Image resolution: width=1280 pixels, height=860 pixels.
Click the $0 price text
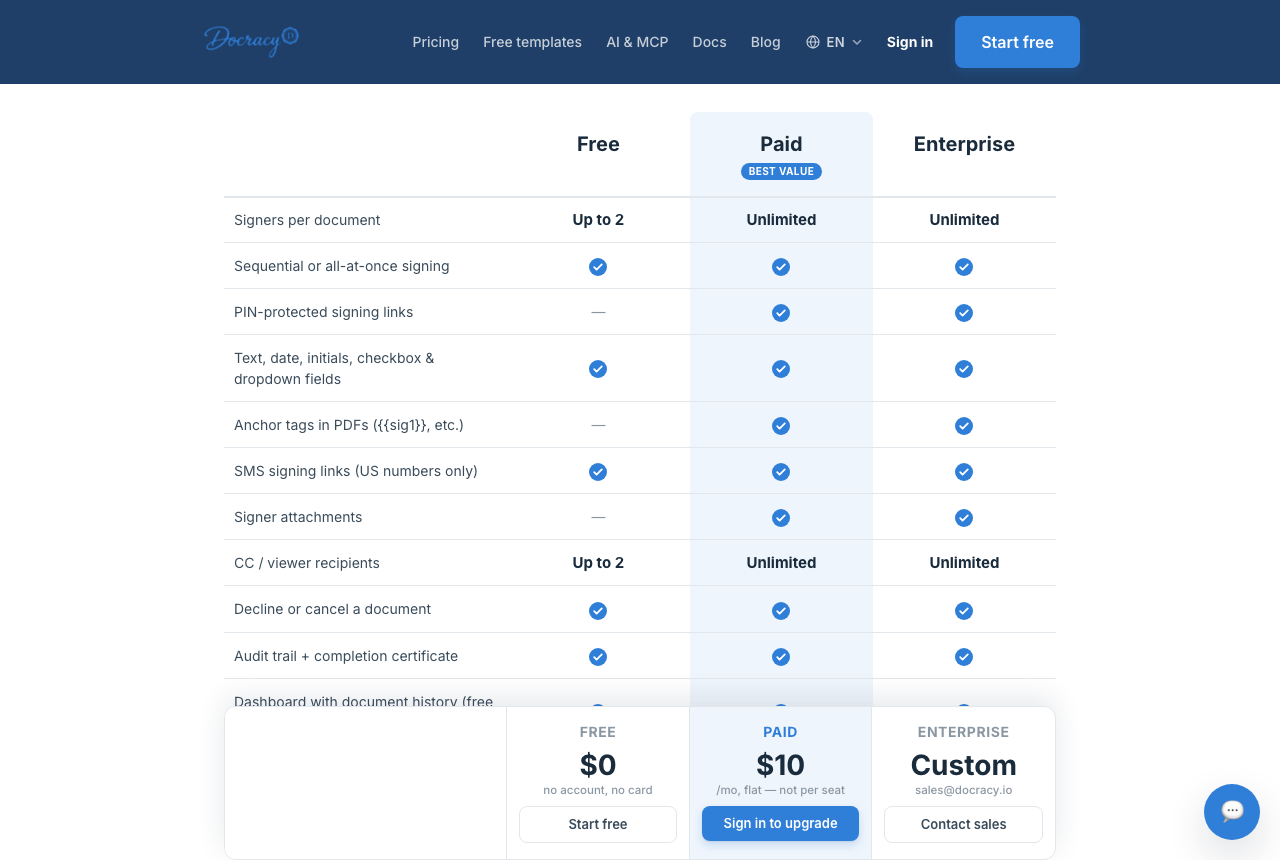(x=598, y=765)
